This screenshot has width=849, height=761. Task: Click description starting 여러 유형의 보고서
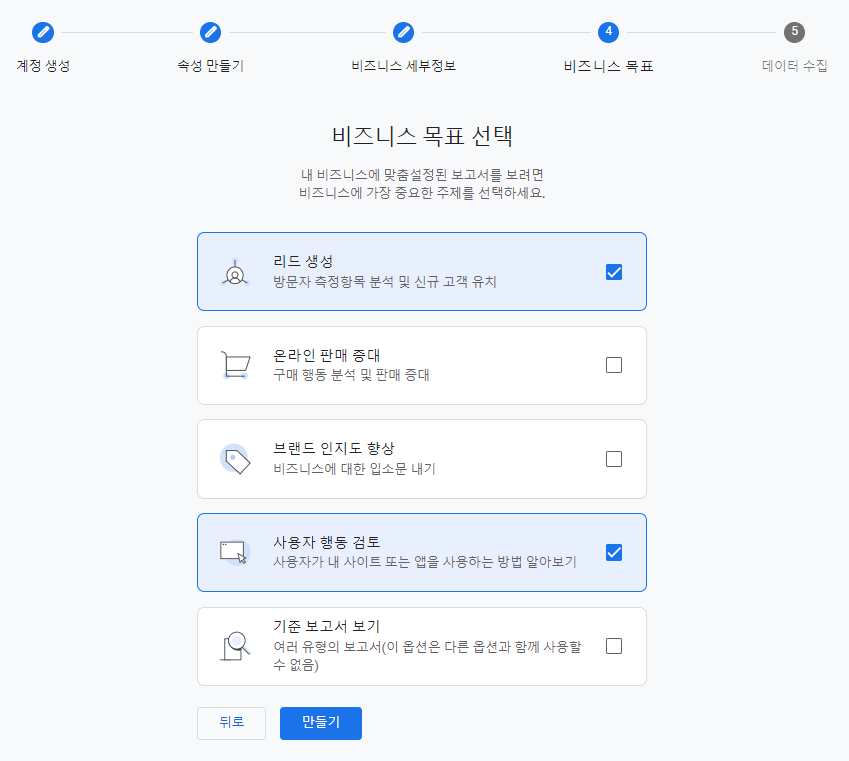pos(427,655)
